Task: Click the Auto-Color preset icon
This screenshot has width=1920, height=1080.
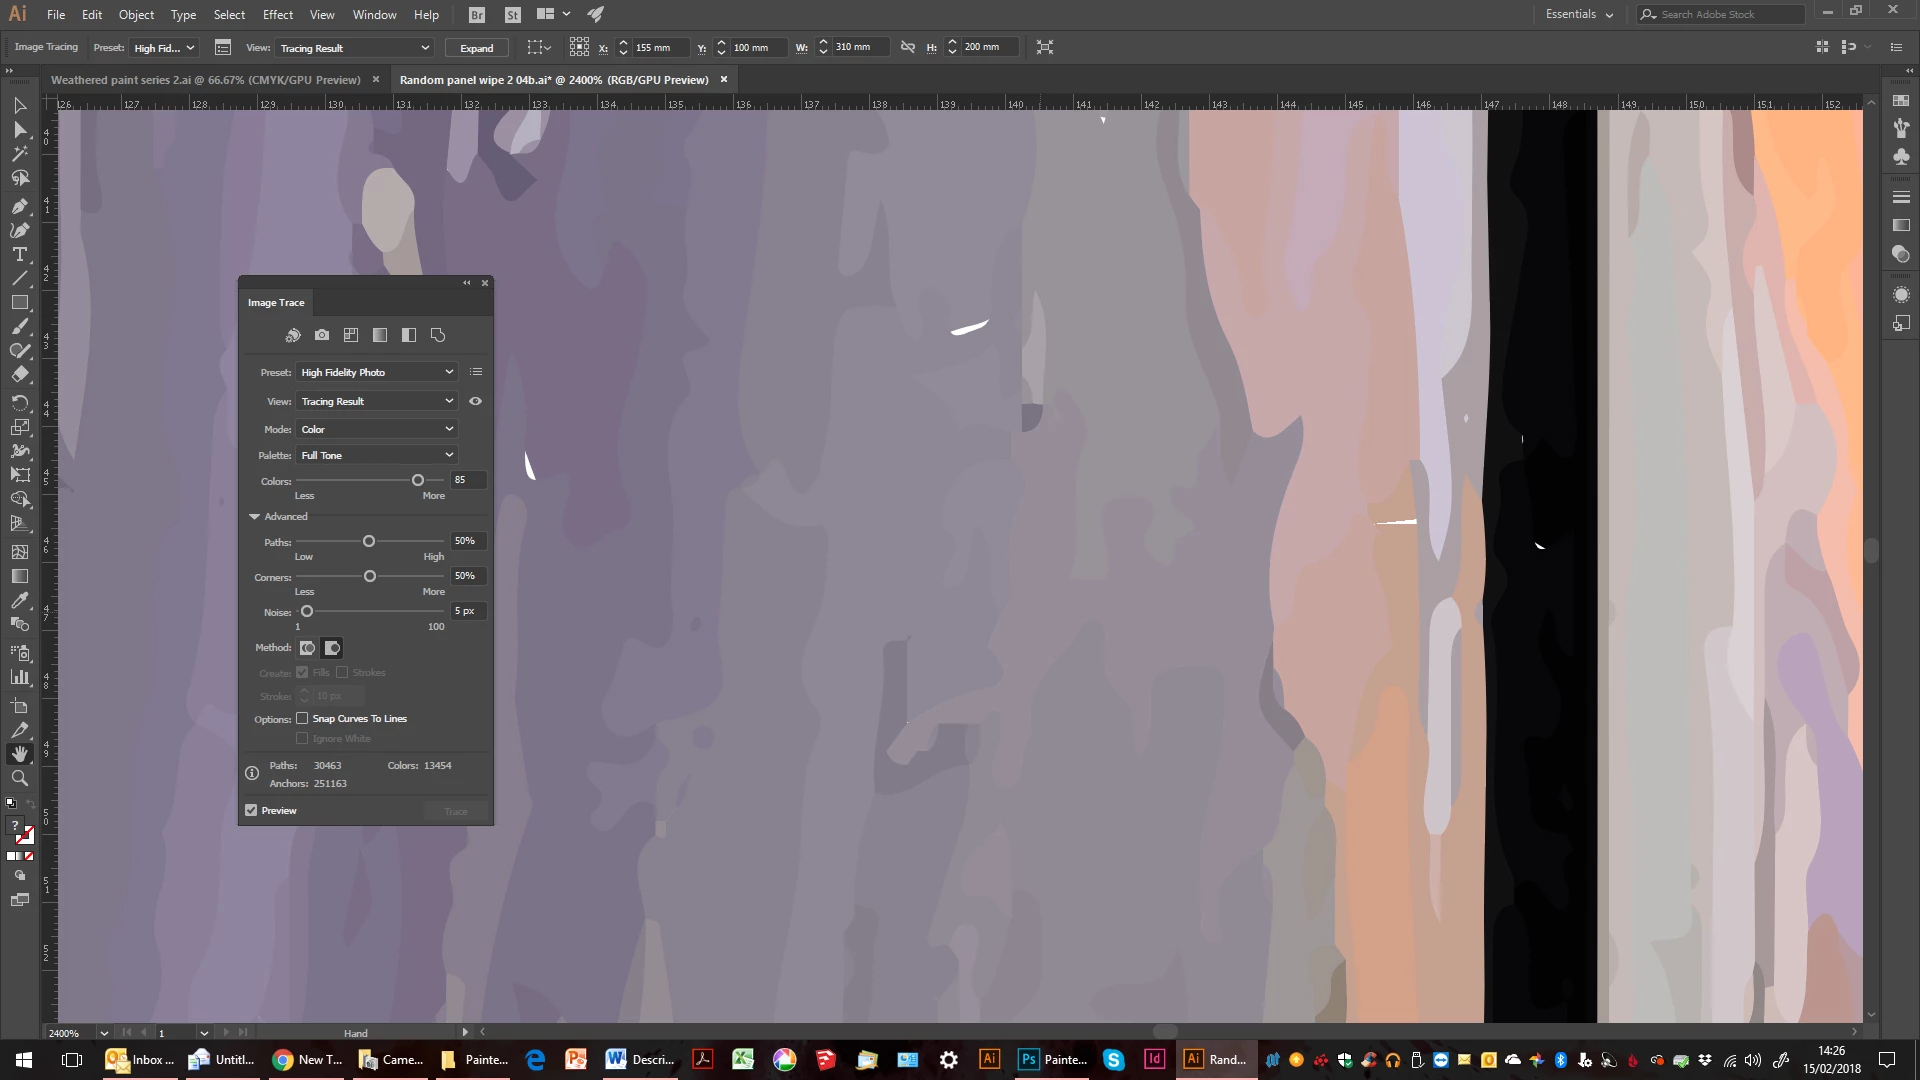Action: (293, 335)
